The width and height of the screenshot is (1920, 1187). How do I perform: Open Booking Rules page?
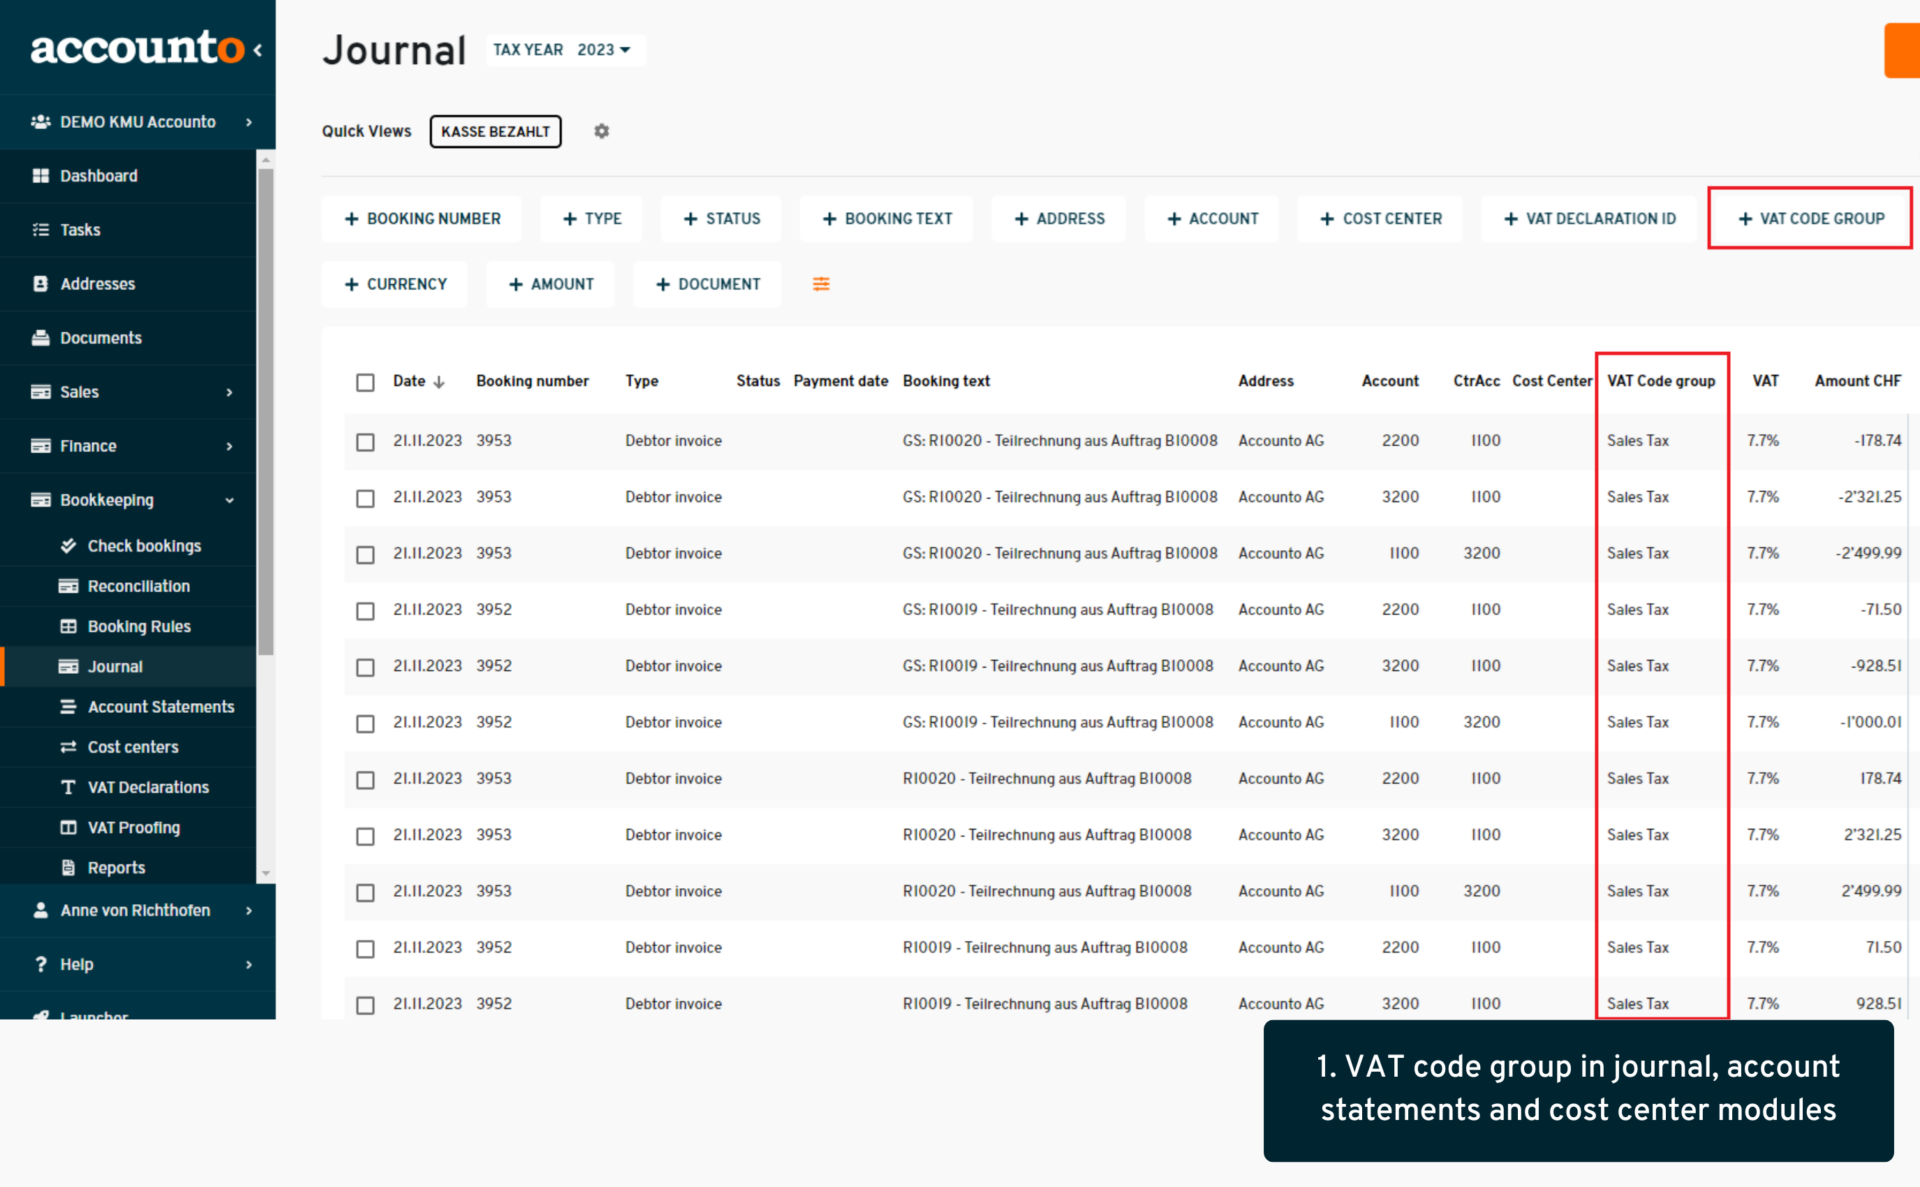pyautogui.click(x=128, y=627)
